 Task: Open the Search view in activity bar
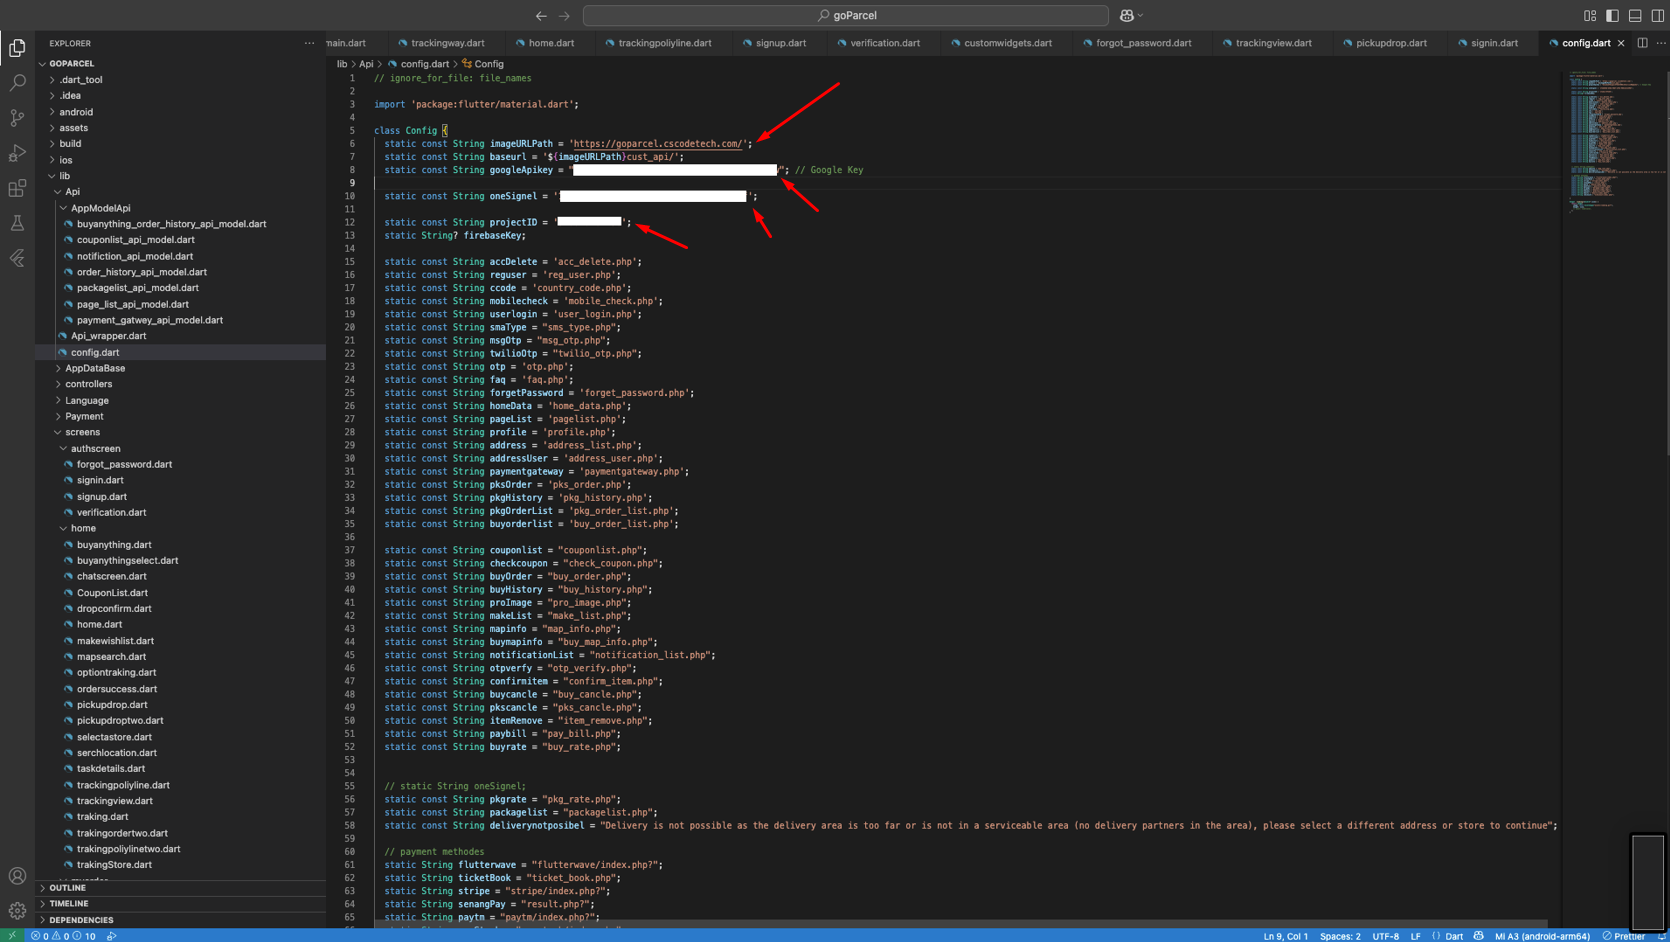click(x=17, y=83)
